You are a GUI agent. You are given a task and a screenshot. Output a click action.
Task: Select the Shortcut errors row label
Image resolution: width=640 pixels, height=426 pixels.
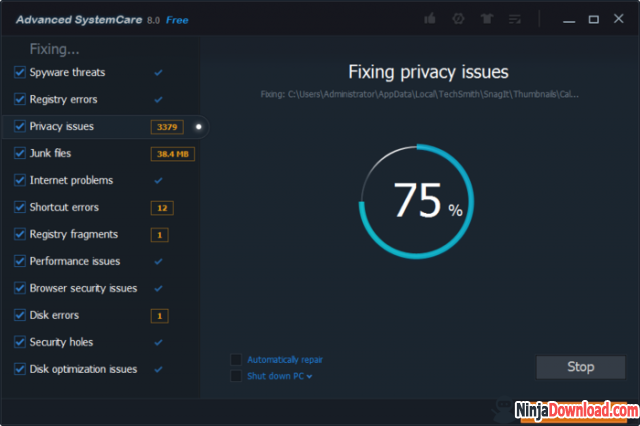click(64, 207)
